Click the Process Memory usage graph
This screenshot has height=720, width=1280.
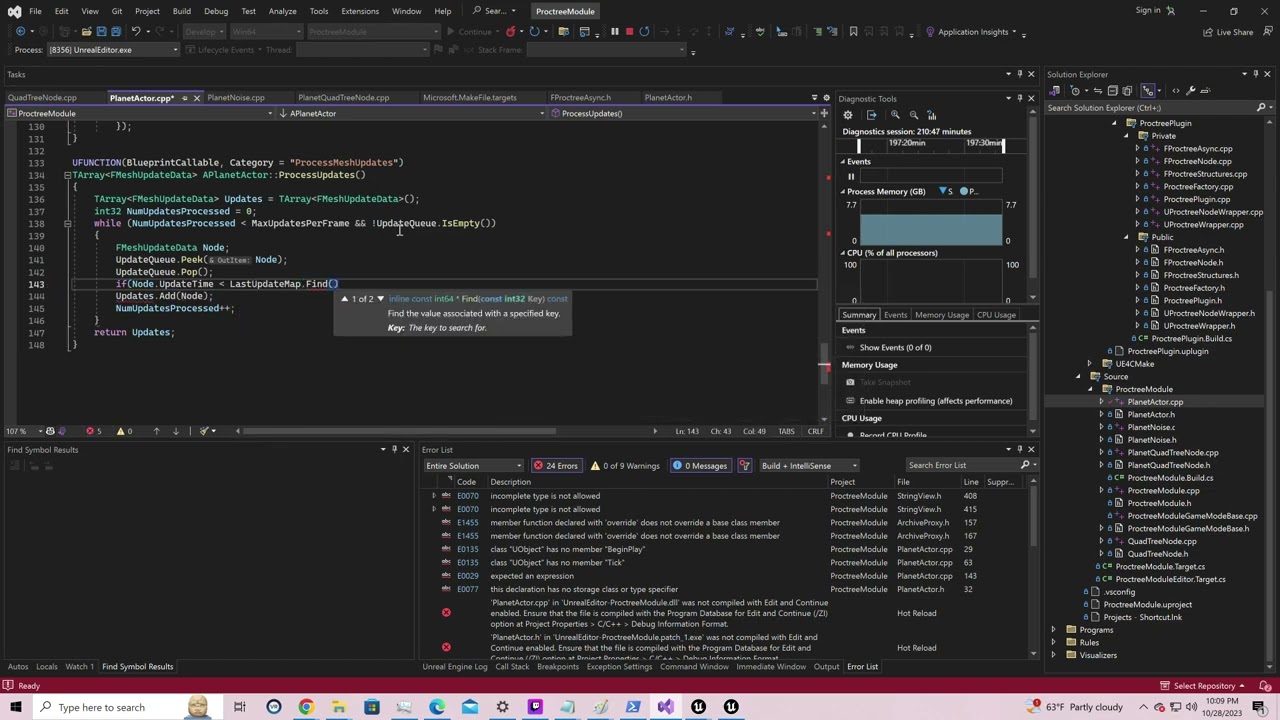931,223
